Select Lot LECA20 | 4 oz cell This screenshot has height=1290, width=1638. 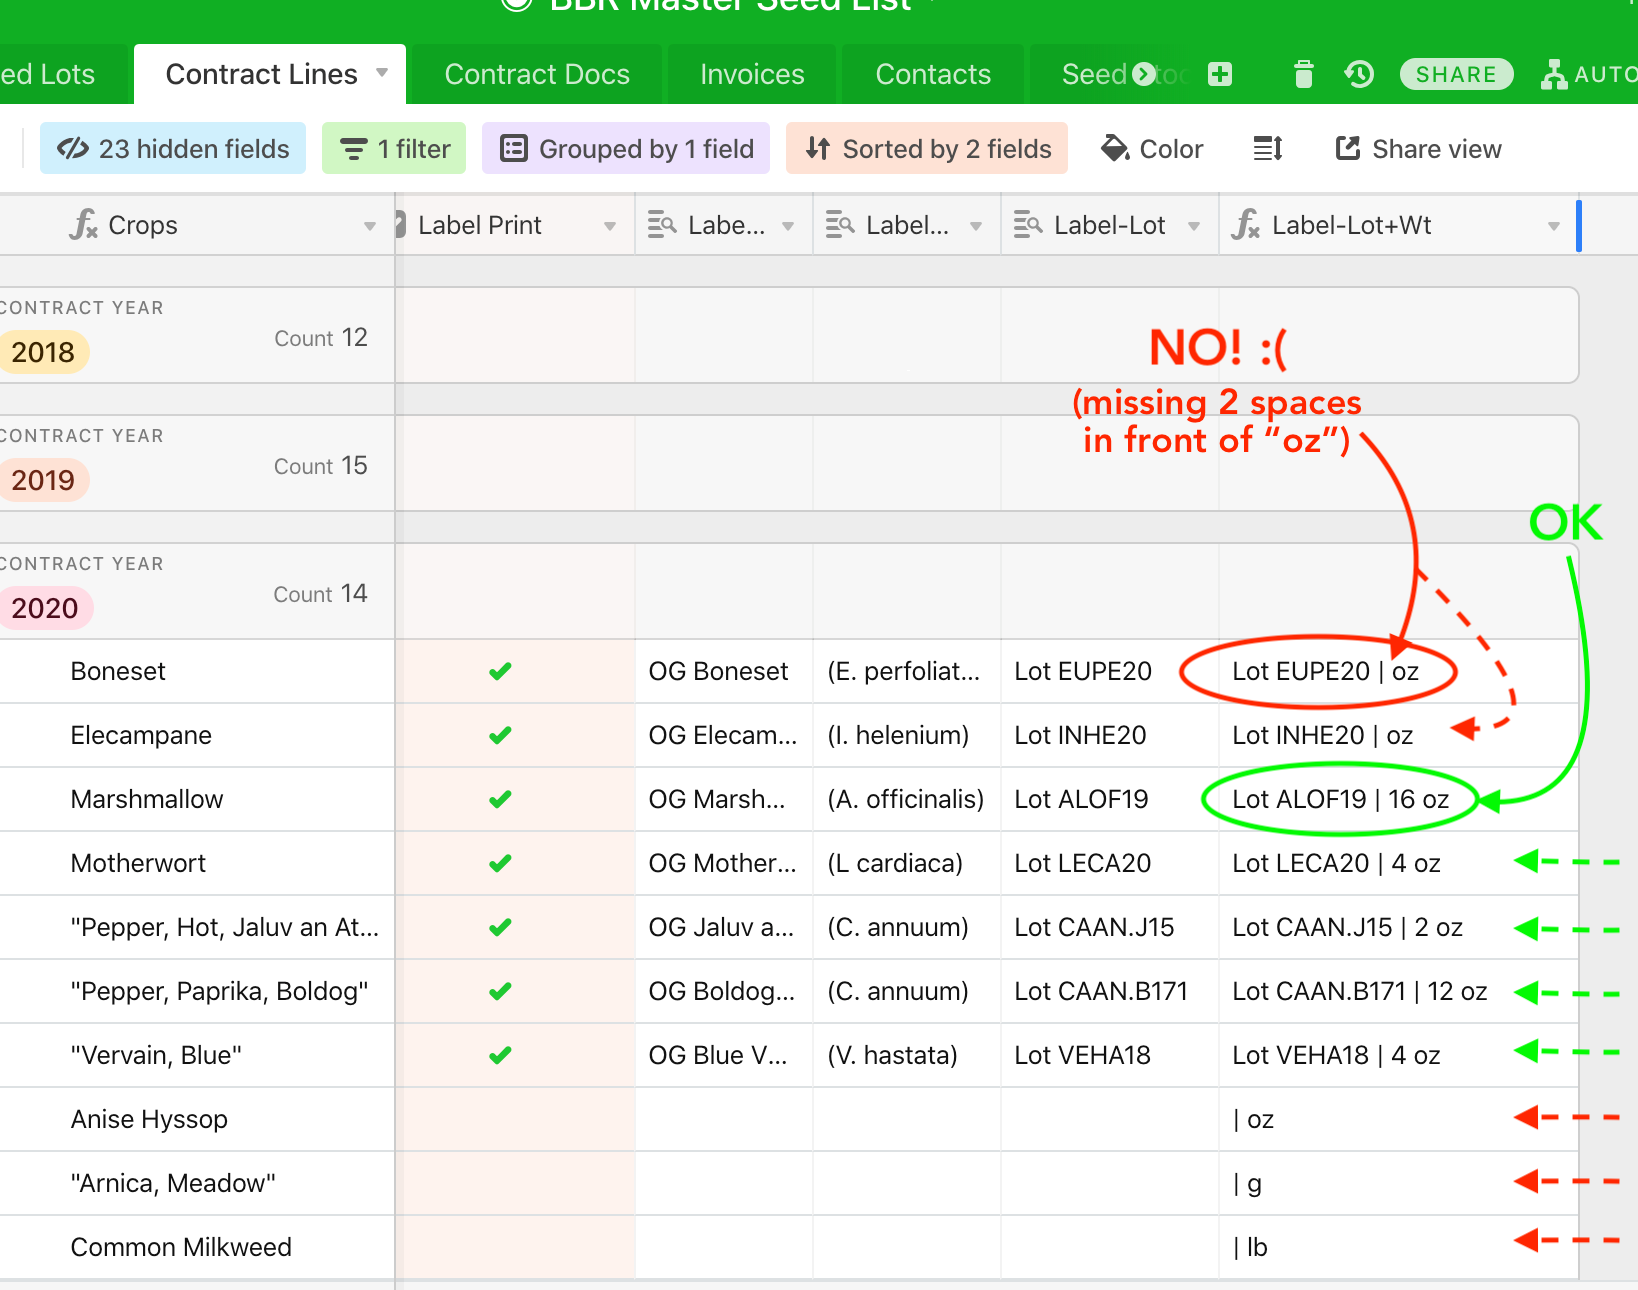(1398, 863)
